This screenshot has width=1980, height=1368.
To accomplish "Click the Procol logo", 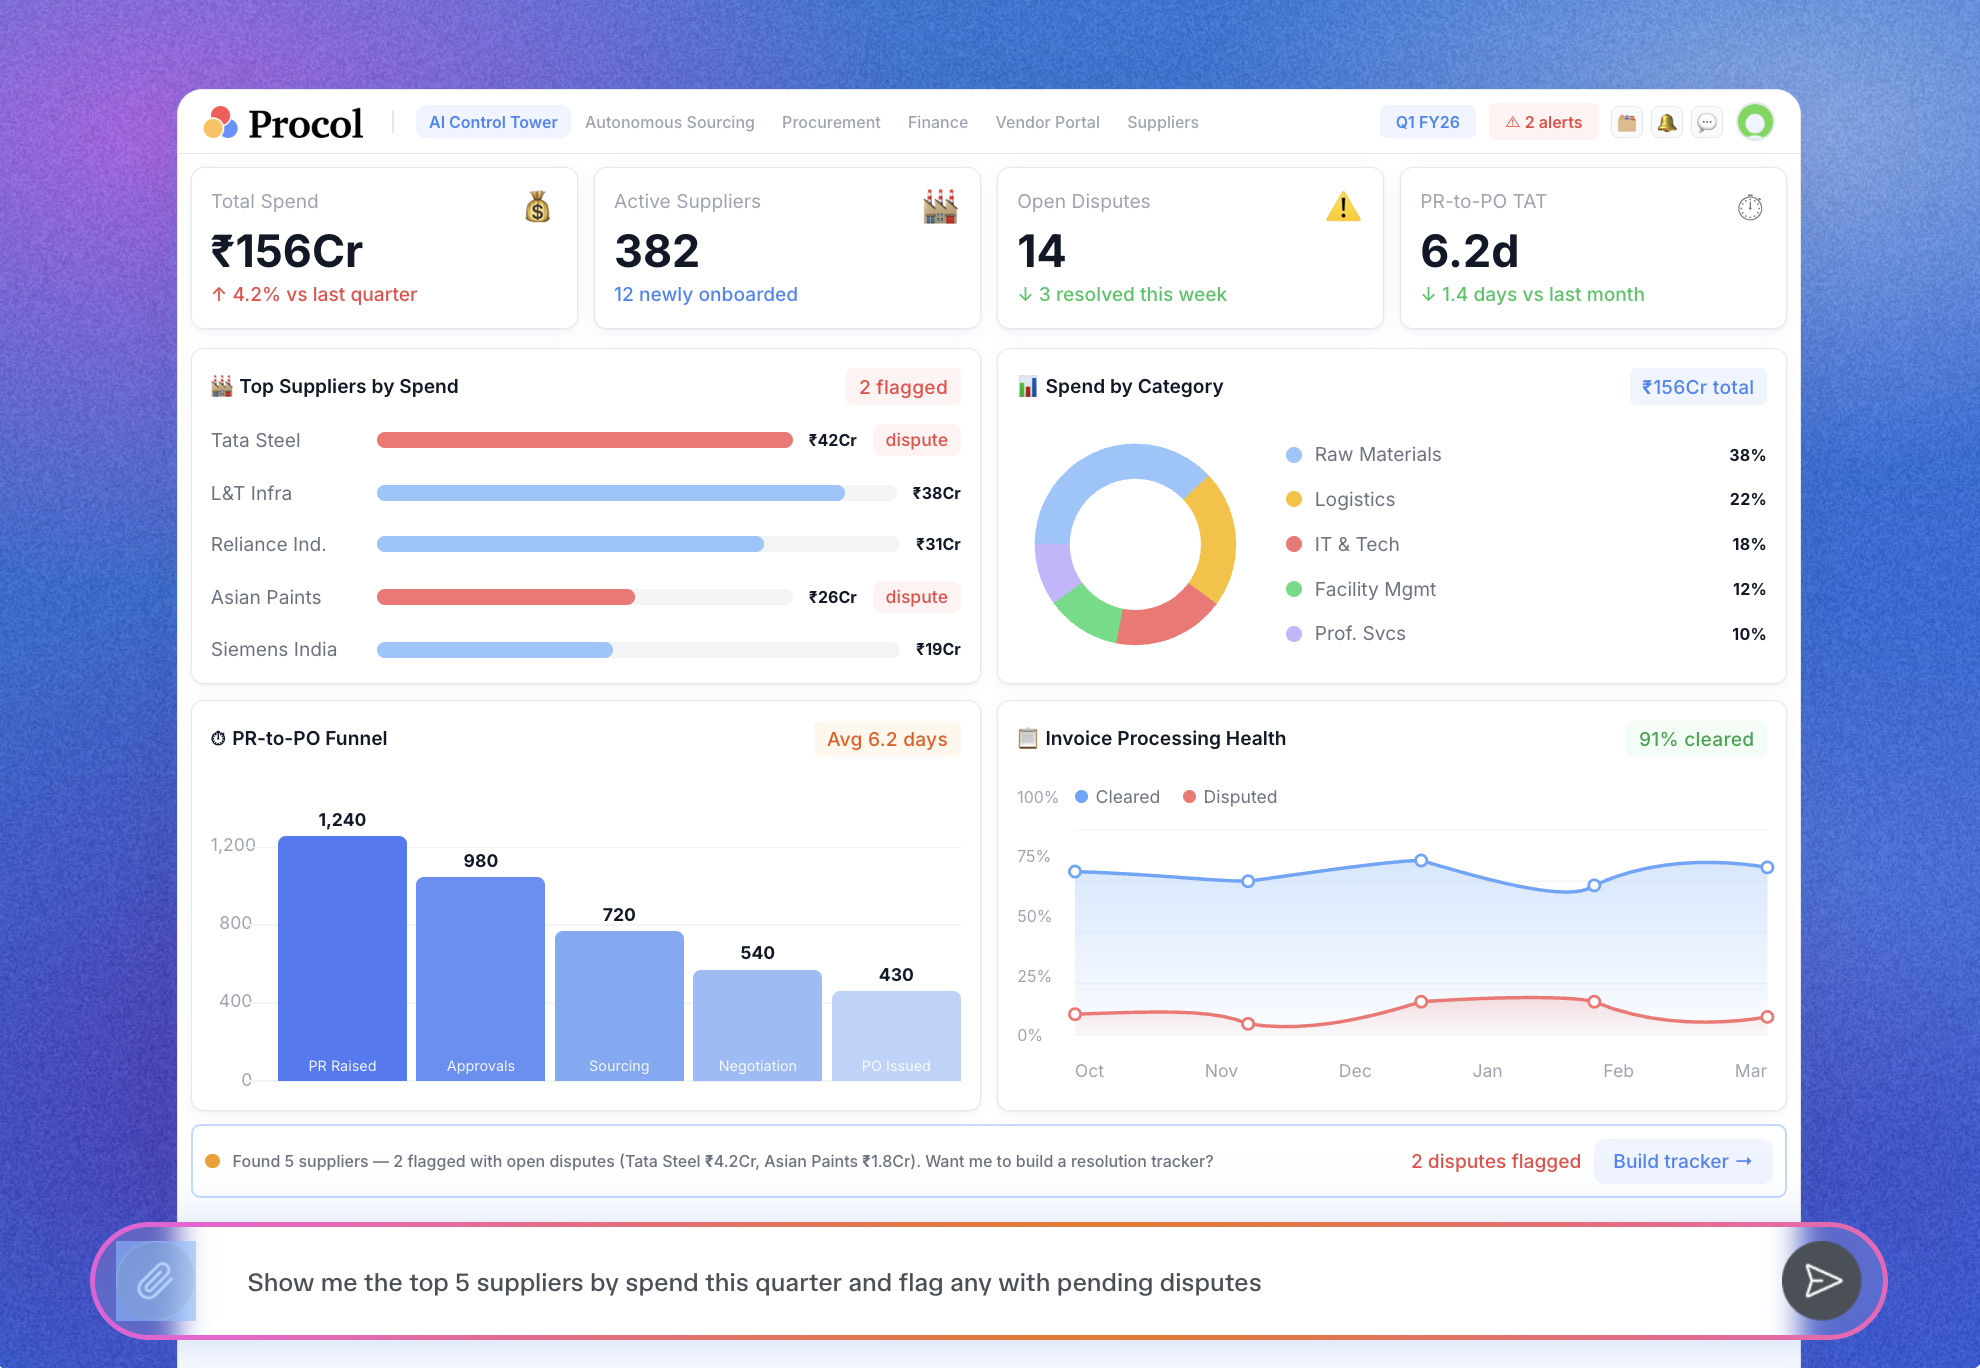I will point(284,122).
